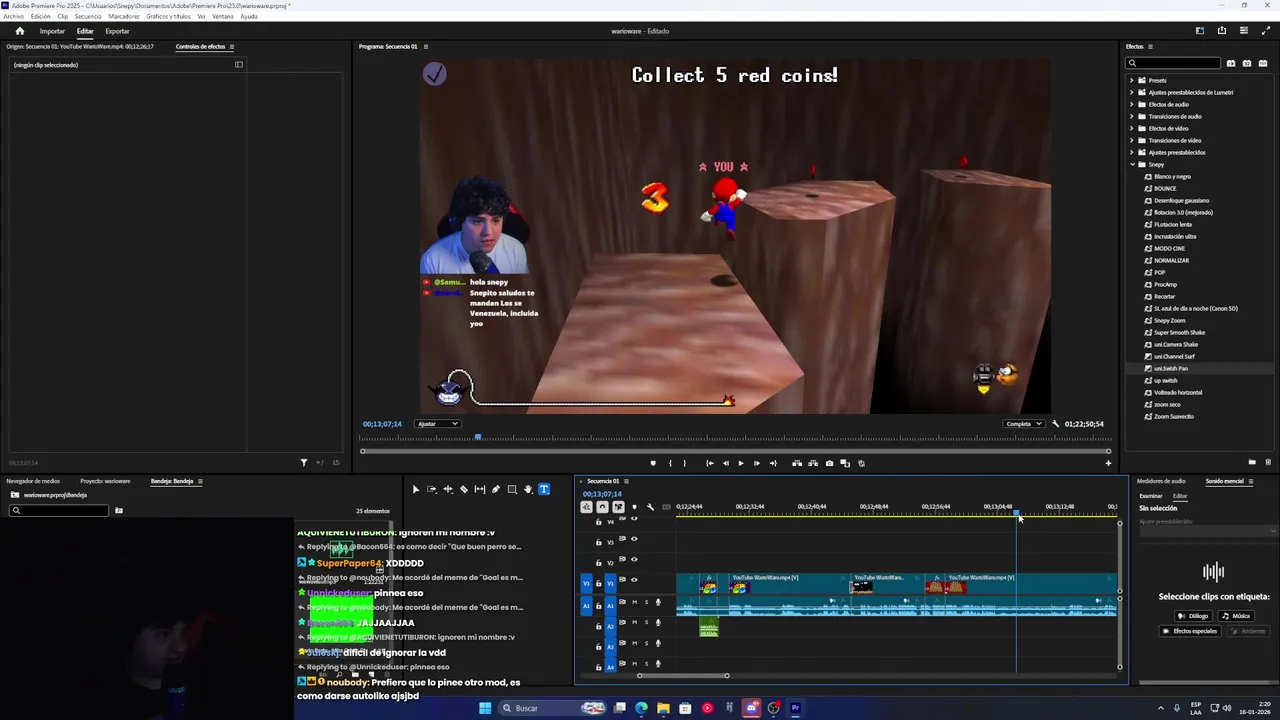The height and width of the screenshot is (720, 1280).
Task: Open Controles de efectos tab
Action: click(x=200, y=47)
